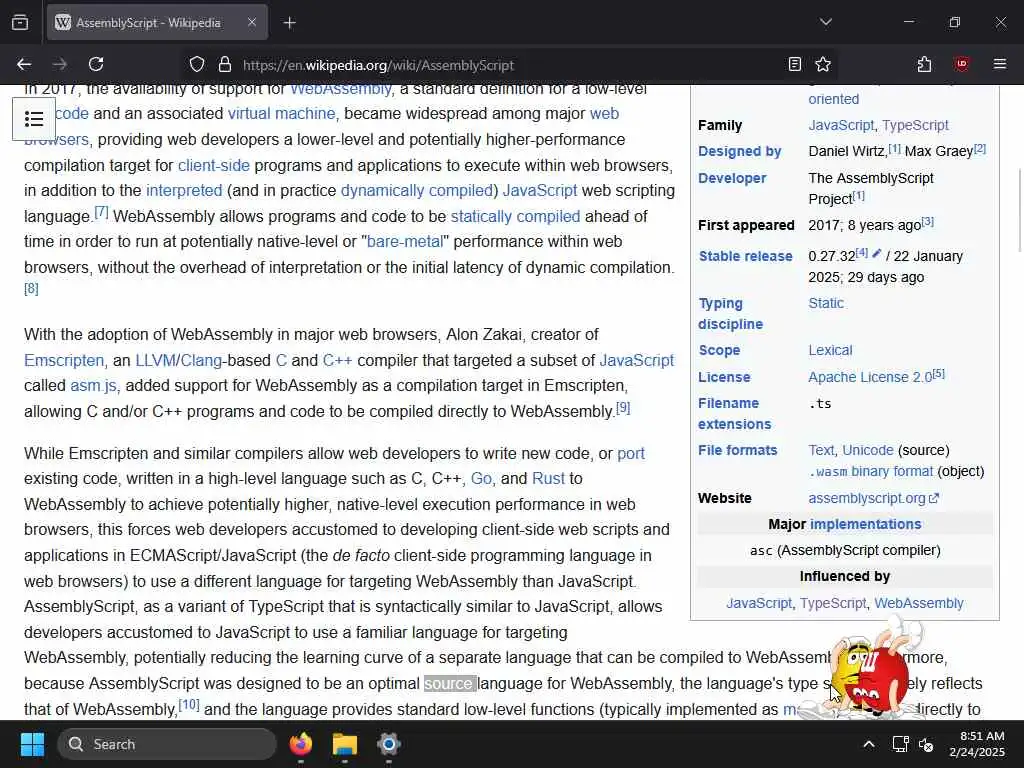Image resolution: width=1024 pixels, height=768 pixels.
Task: Open the network status tray icon
Action: (x=901, y=744)
